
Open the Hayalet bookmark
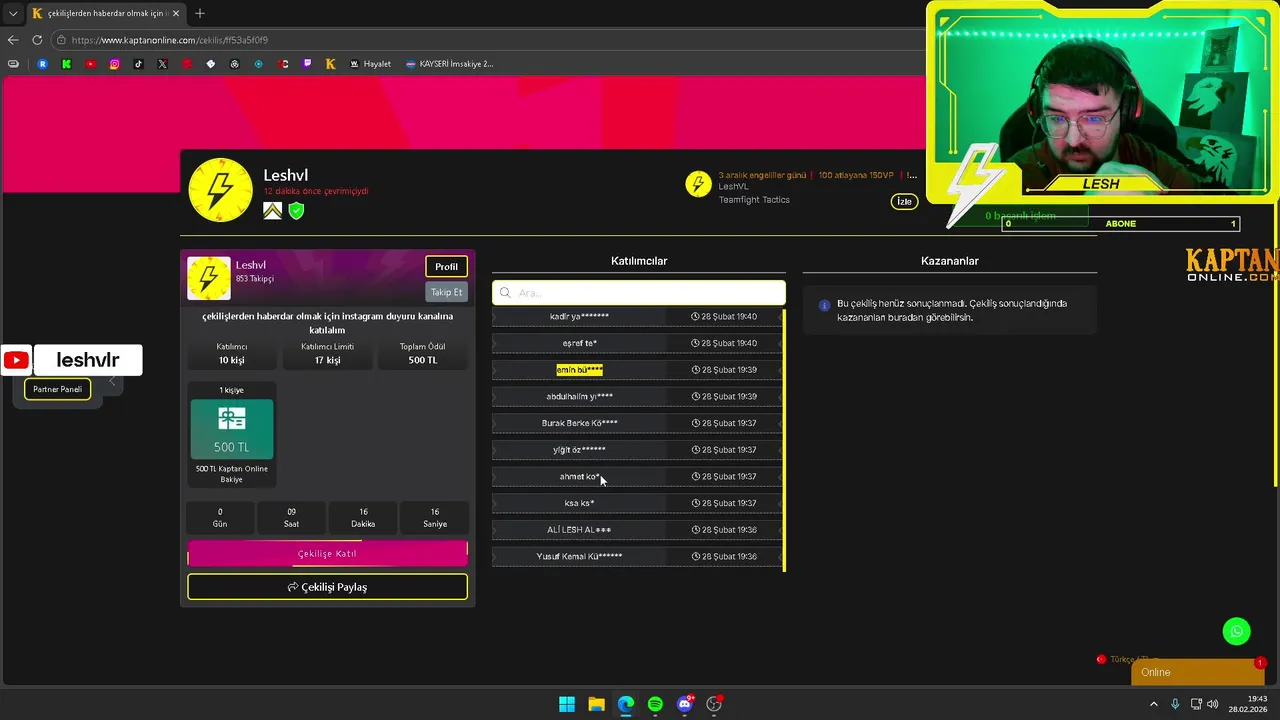coord(370,64)
